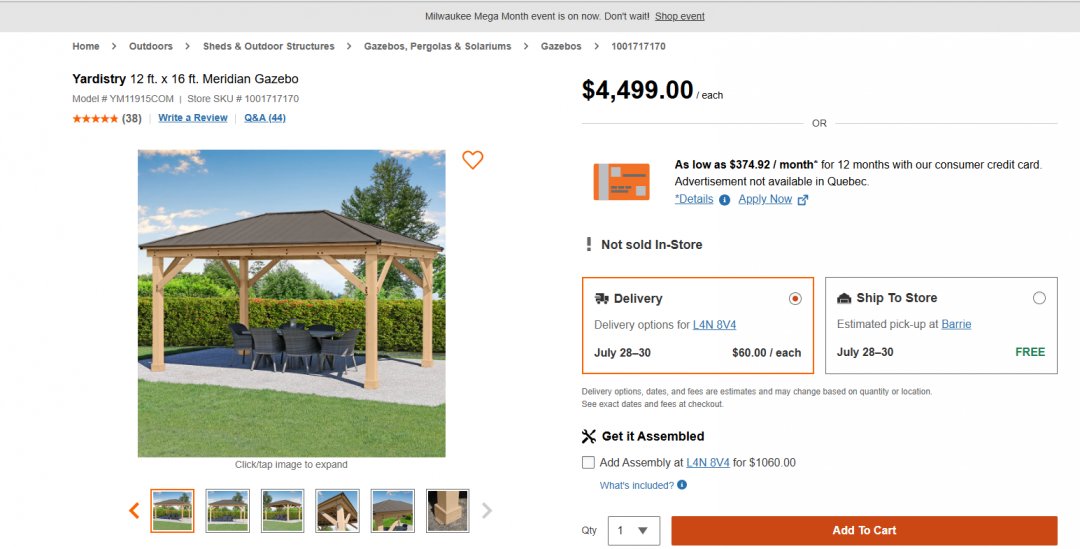This screenshot has height=549, width=1080.
Task: Click the five-star rating icons
Action: [95, 118]
